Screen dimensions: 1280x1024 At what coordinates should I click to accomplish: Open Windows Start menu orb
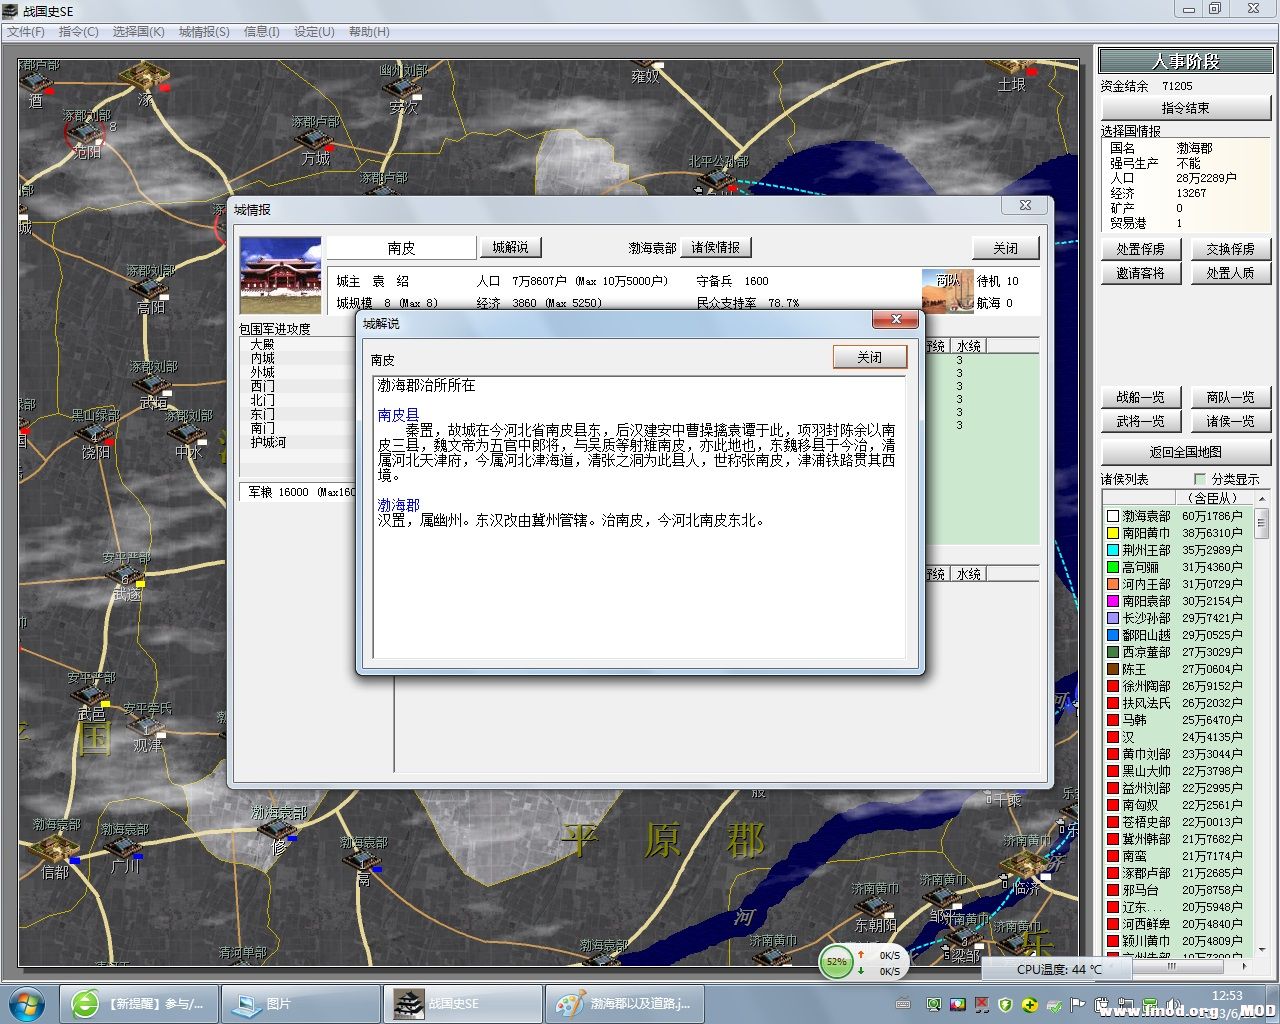pyautogui.click(x=27, y=1003)
